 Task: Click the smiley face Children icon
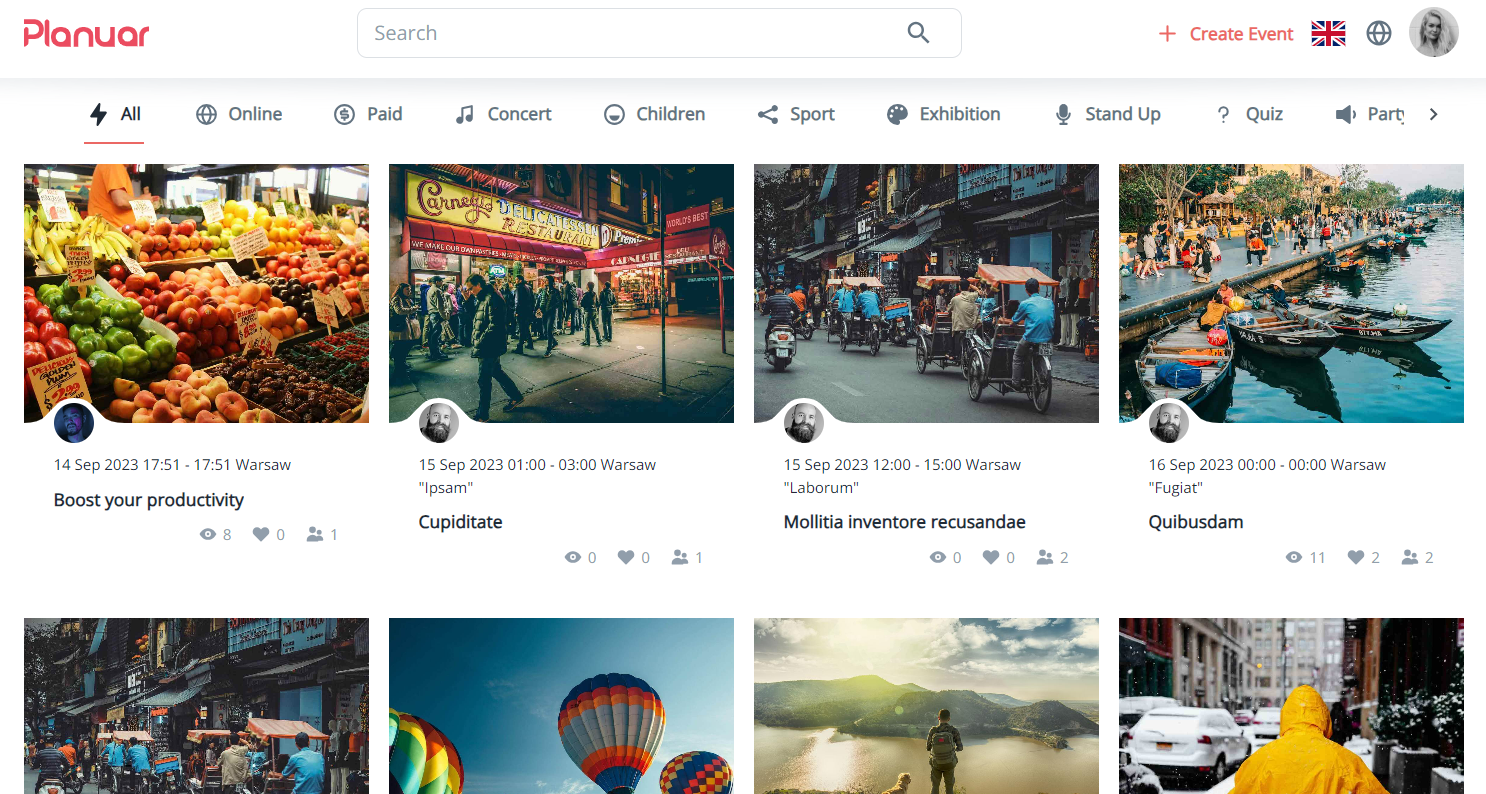(614, 114)
